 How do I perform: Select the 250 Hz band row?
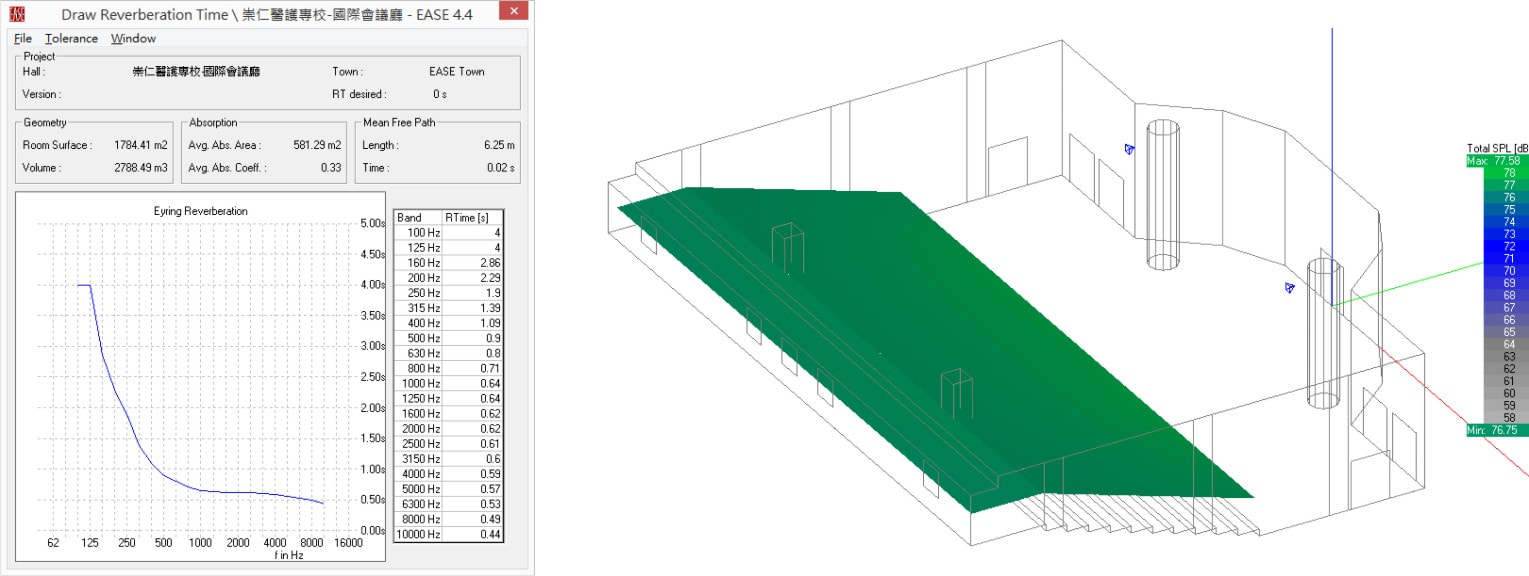449,292
